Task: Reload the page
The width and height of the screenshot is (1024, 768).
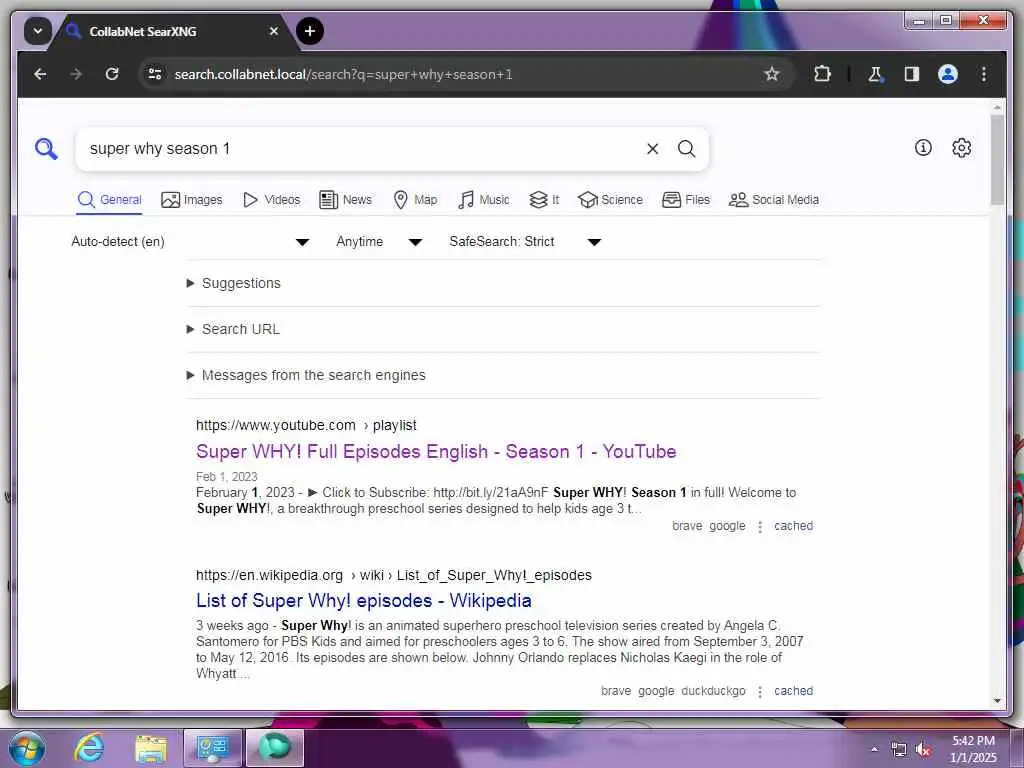Action: [x=112, y=74]
